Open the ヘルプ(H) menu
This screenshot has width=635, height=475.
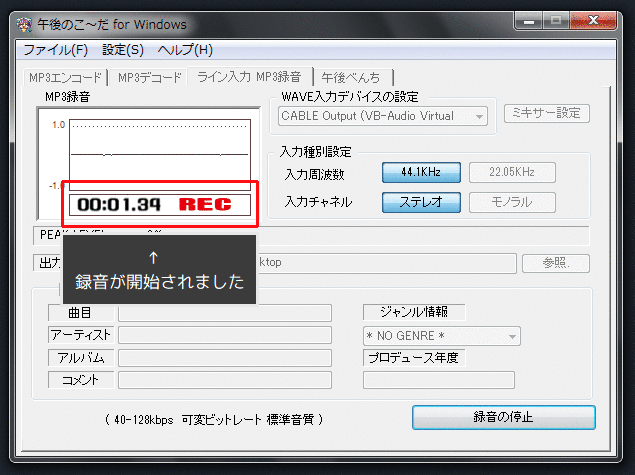(185, 50)
